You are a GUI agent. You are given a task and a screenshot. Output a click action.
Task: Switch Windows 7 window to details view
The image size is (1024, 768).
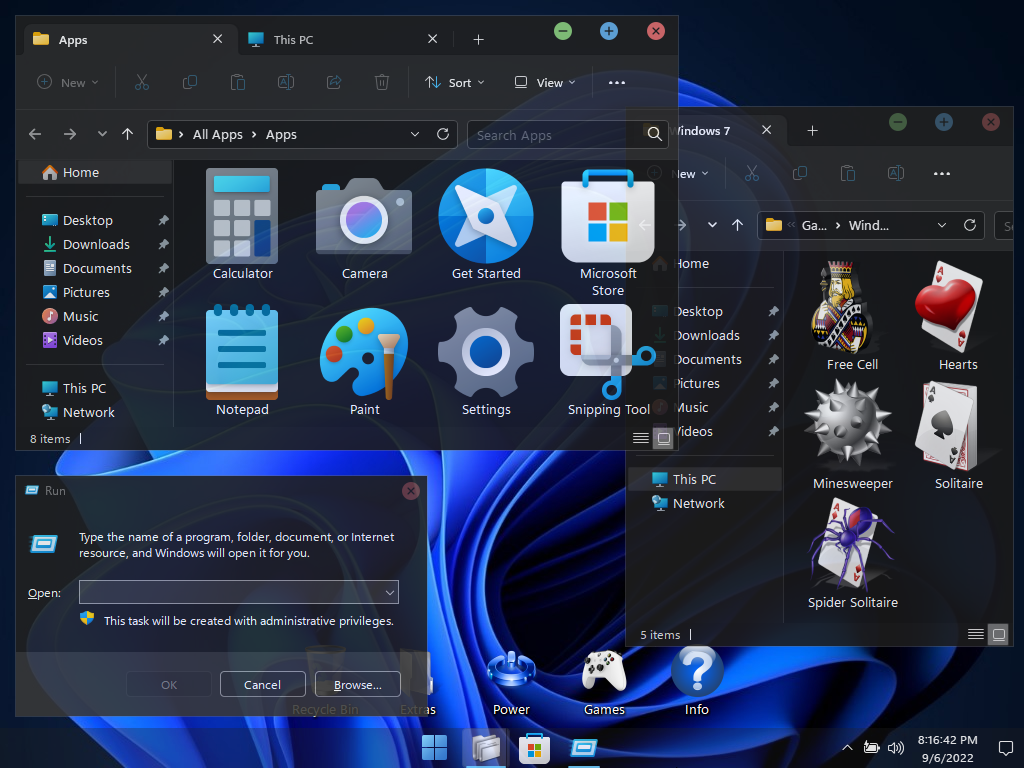[x=976, y=634]
